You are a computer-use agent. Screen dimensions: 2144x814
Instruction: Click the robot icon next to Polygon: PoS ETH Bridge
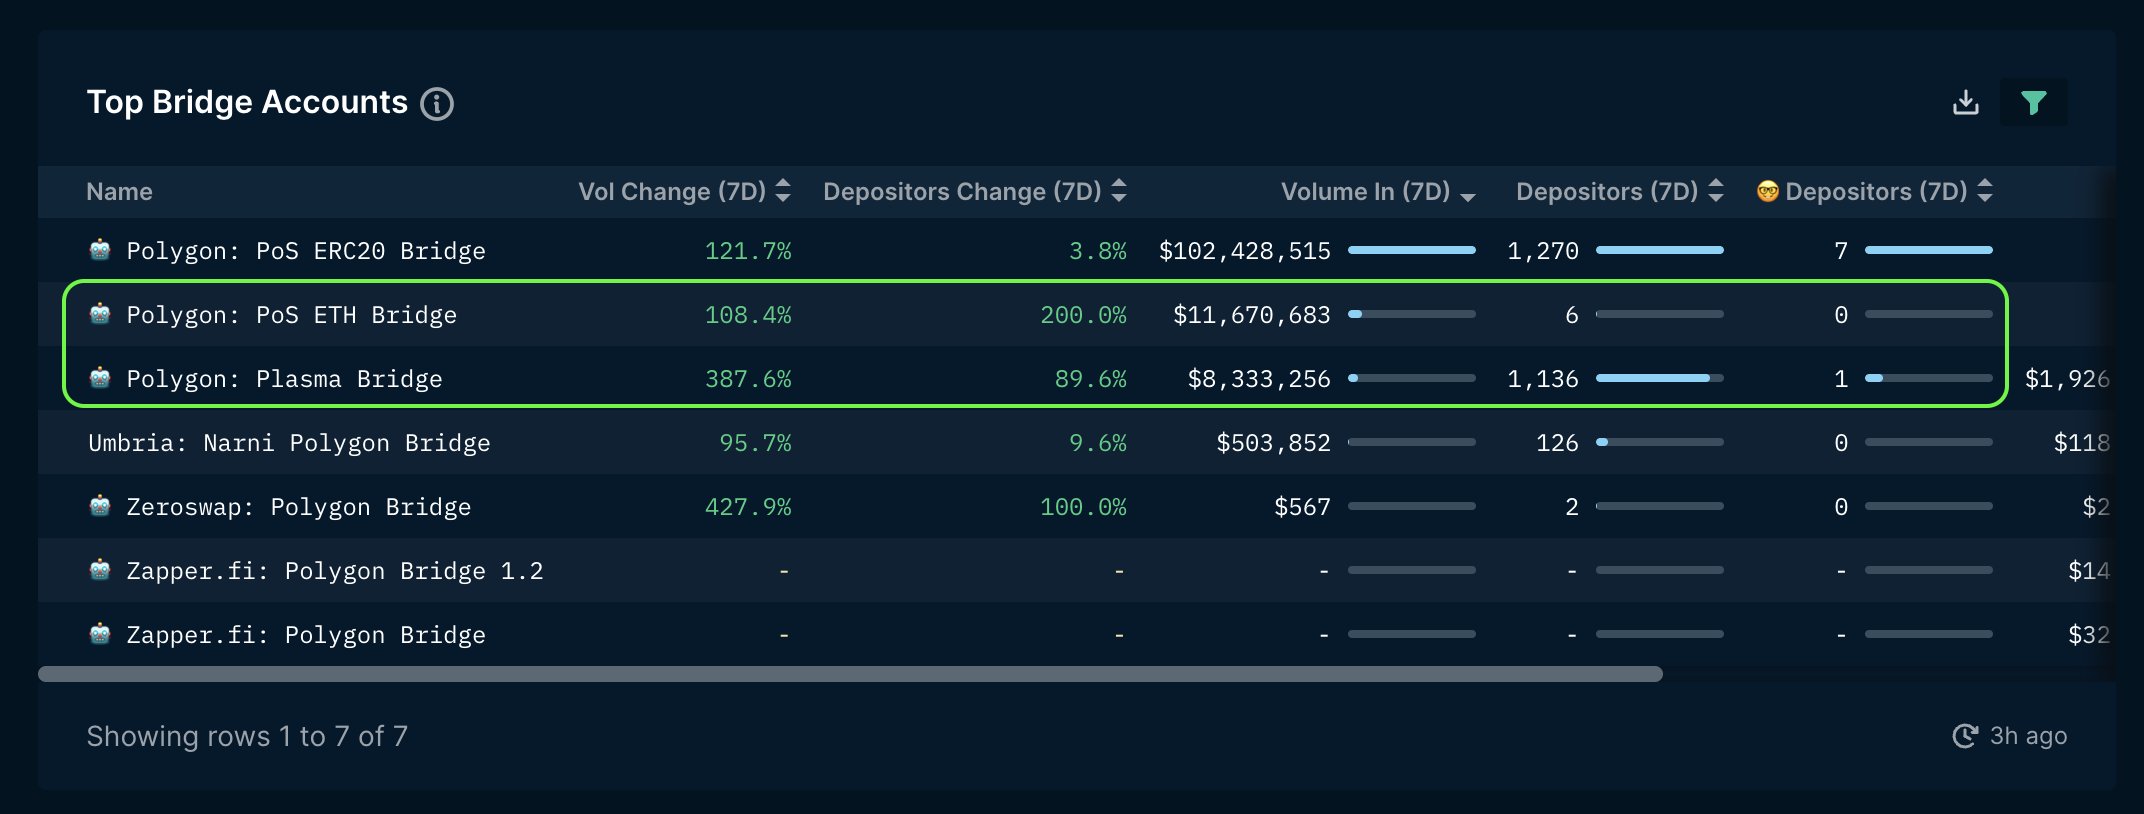[x=100, y=314]
